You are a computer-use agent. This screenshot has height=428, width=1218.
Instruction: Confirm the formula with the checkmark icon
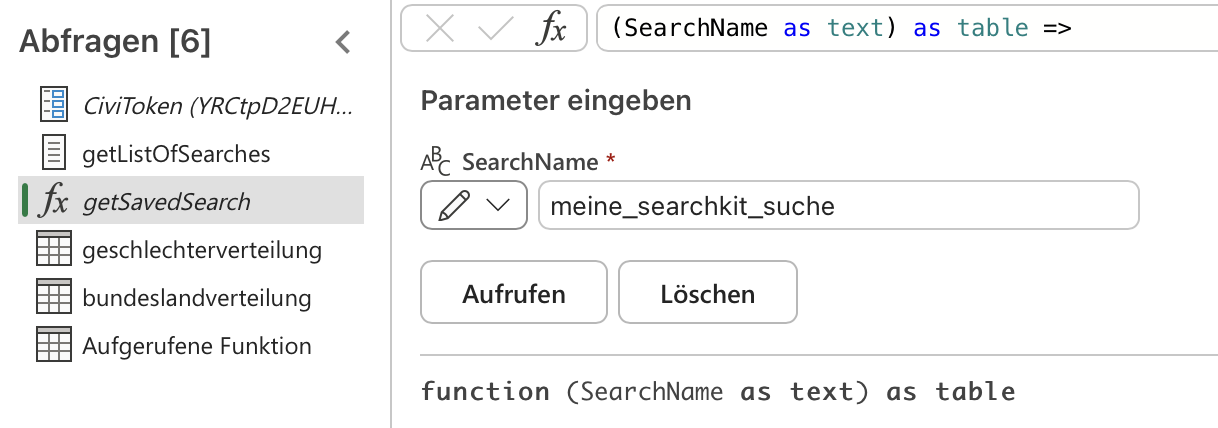point(495,28)
